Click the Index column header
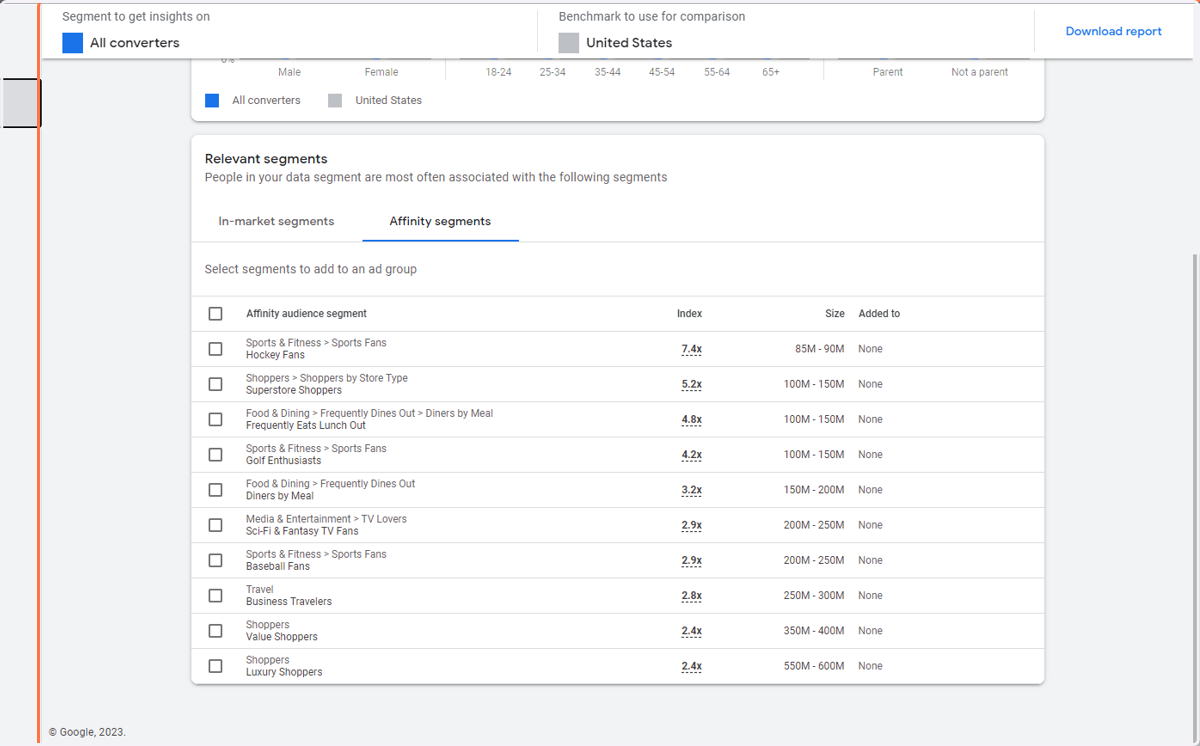Image resolution: width=1200 pixels, height=746 pixels. (689, 314)
